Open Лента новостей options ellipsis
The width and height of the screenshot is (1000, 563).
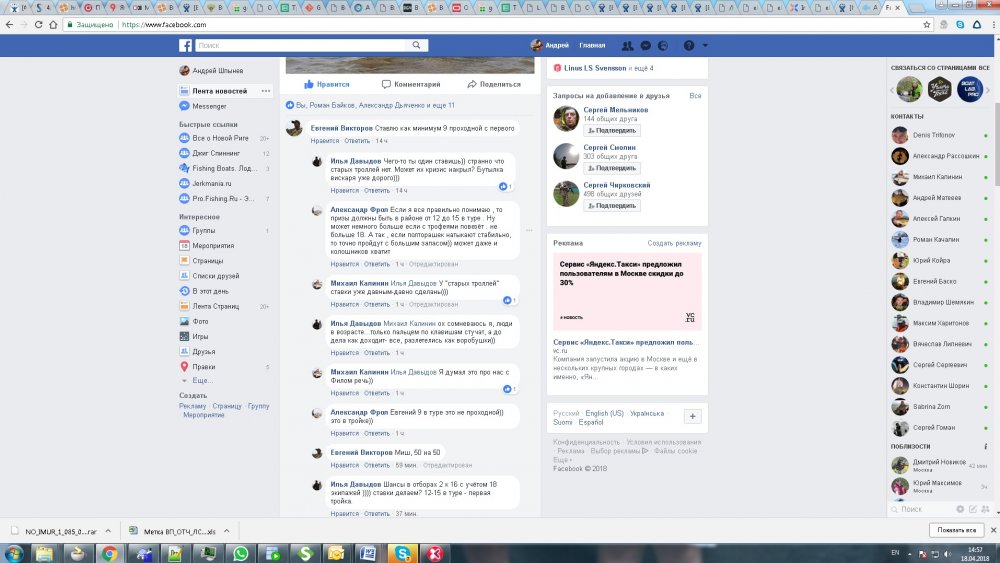click(x=266, y=91)
